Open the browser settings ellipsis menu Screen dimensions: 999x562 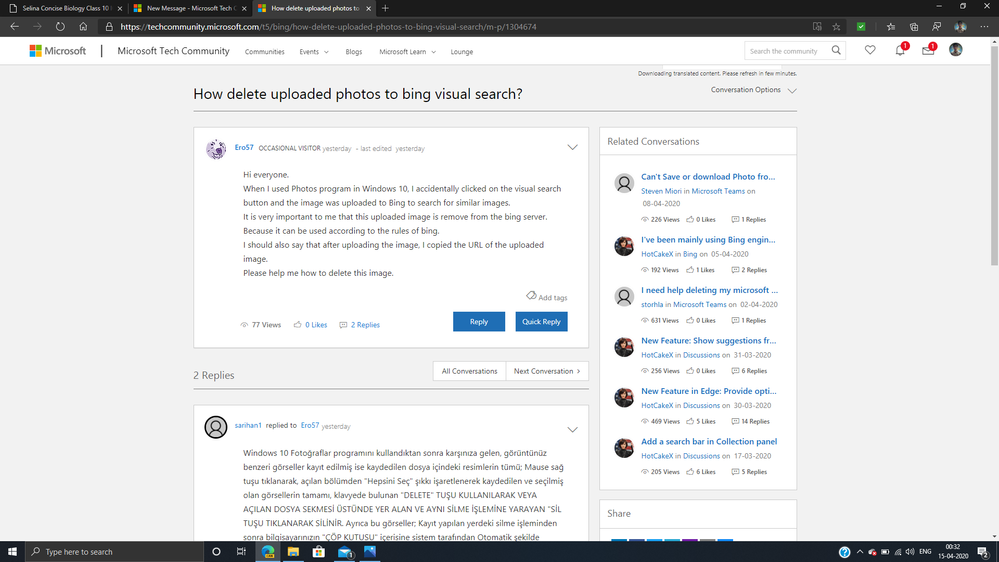coord(984,27)
